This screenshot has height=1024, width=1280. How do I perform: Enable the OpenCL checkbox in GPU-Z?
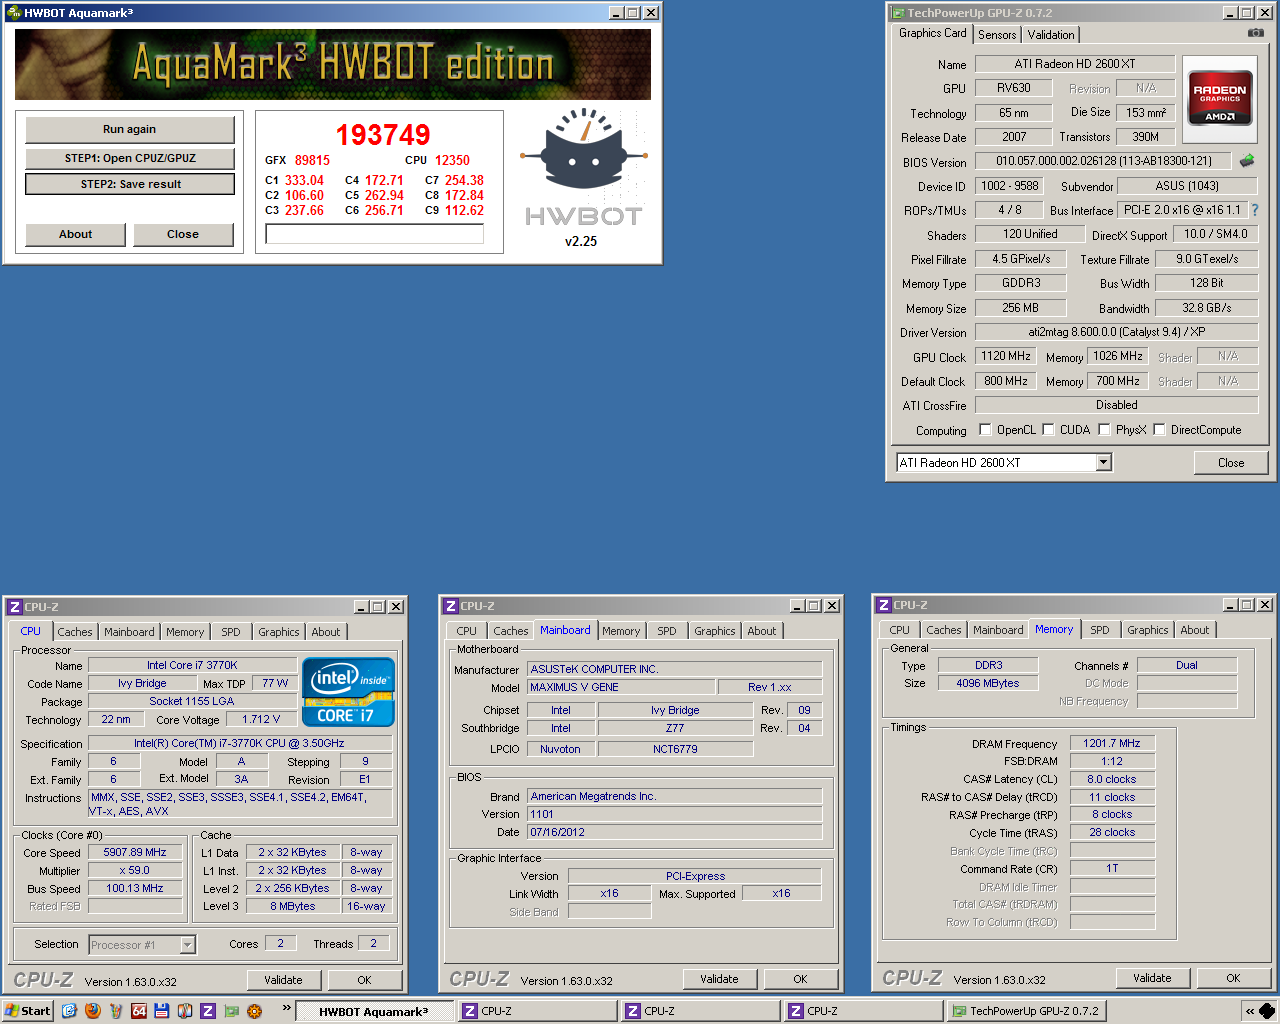coord(985,430)
